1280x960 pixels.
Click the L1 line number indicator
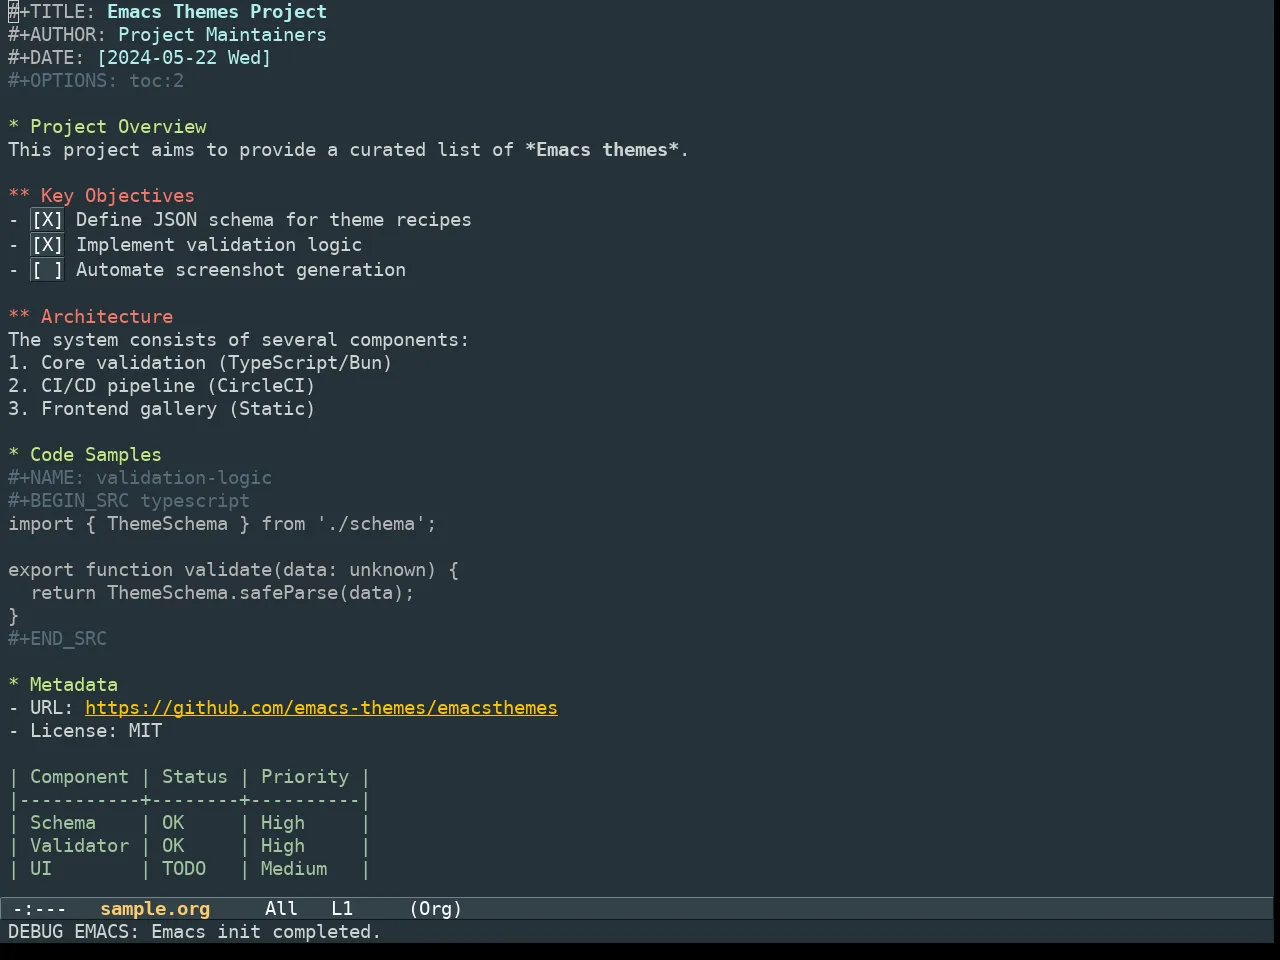coord(342,909)
